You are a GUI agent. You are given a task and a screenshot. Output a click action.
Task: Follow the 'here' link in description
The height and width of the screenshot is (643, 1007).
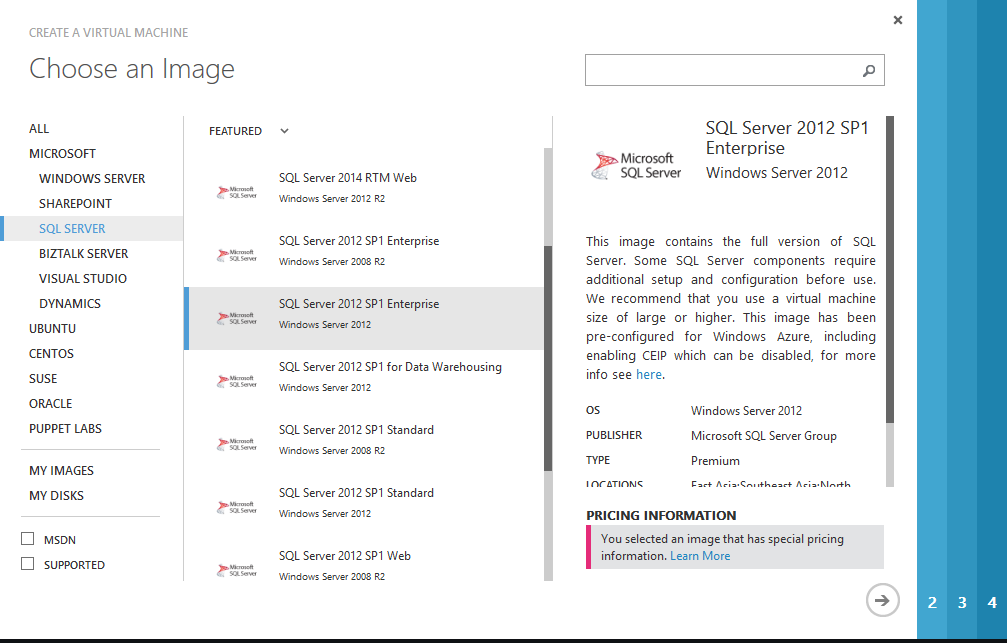(649, 374)
